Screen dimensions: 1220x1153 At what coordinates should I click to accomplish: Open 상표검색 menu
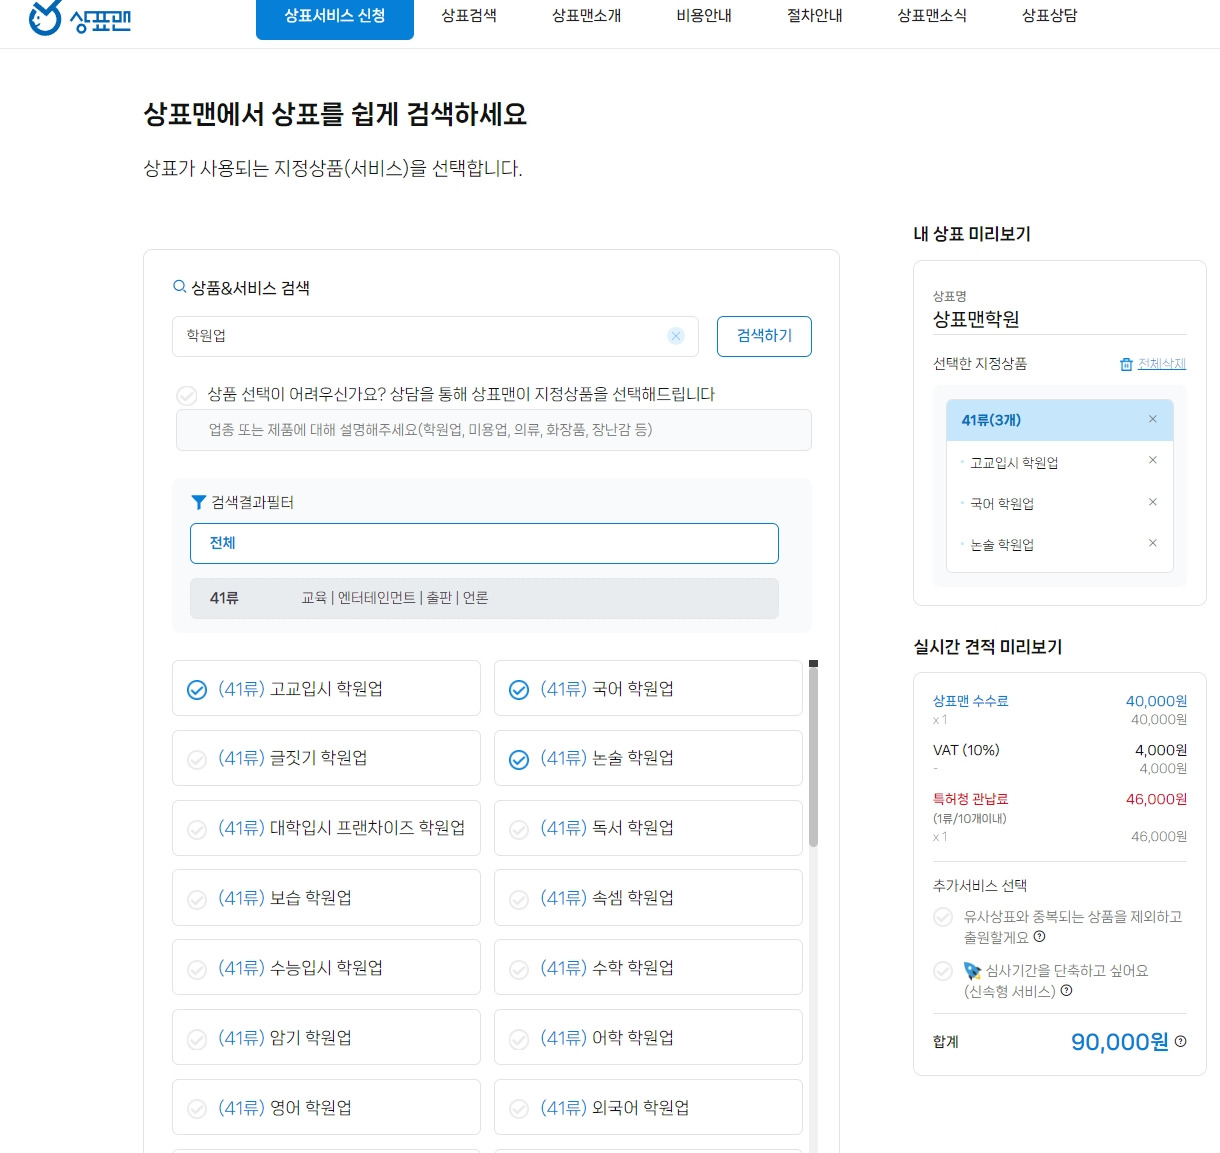469,16
